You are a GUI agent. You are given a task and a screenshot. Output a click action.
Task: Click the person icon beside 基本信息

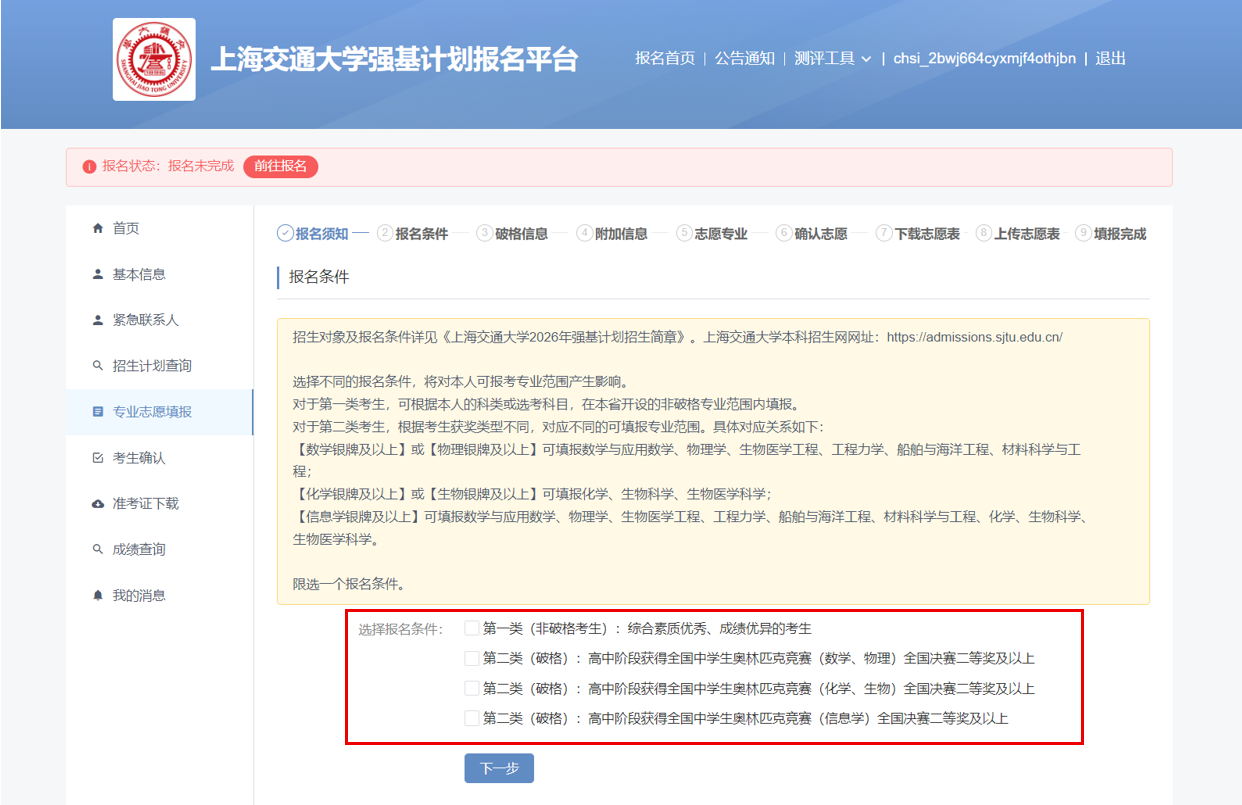coord(98,274)
